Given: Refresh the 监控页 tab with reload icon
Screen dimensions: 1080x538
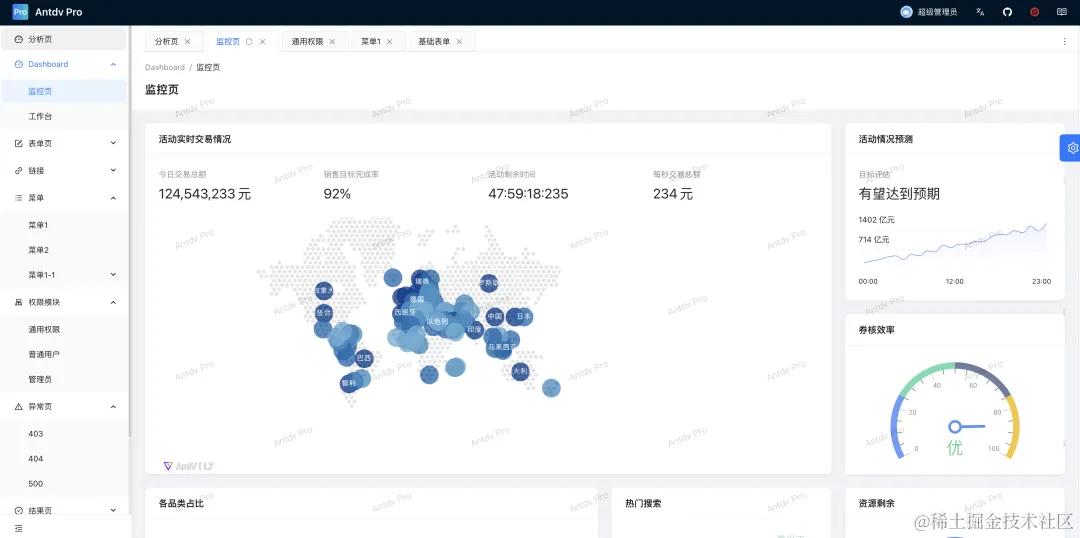Looking at the screenshot, I should click(x=249, y=41).
